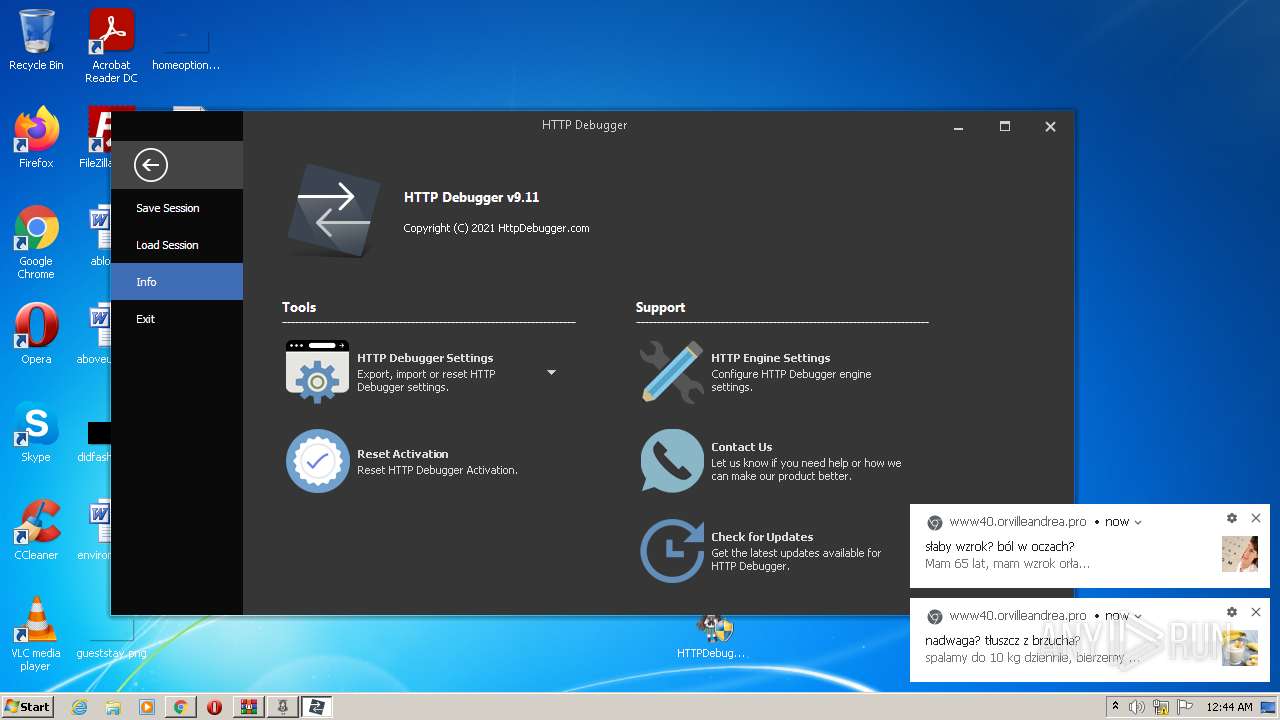The width and height of the screenshot is (1280, 720).
Task: Click the 'słaby wzrok? ból w oczach?' headline
Action: [x=1000, y=547]
